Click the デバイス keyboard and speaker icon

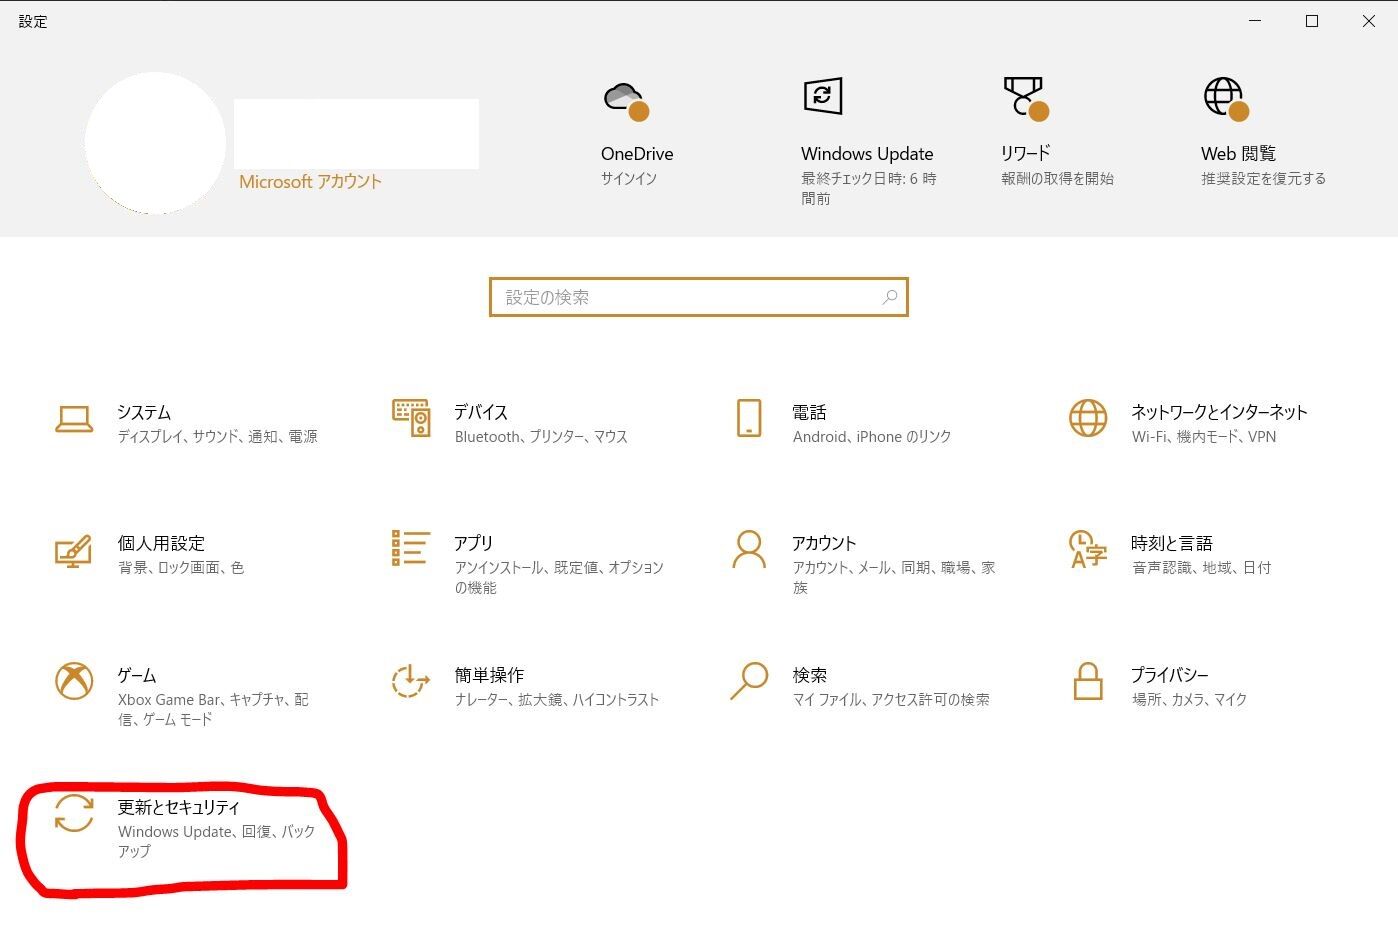coord(411,418)
